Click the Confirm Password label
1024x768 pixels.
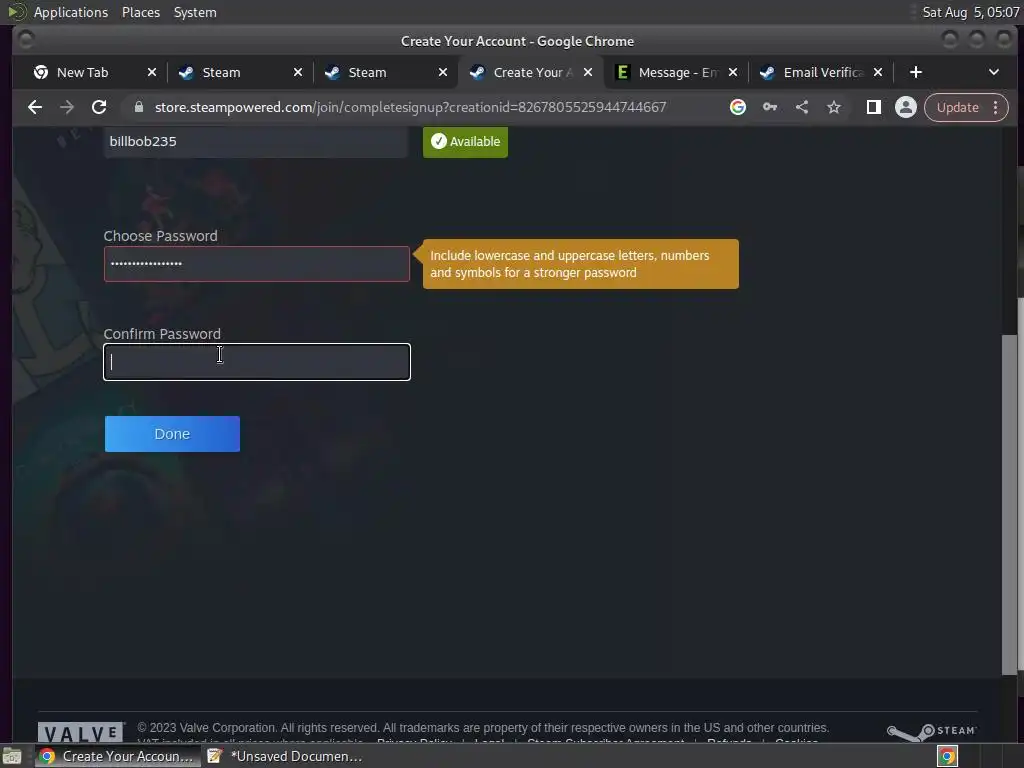point(162,334)
